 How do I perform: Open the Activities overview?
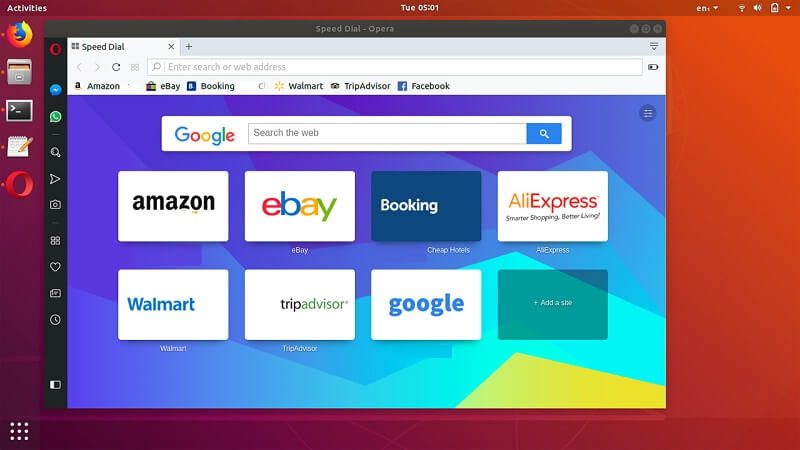(x=27, y=8)
